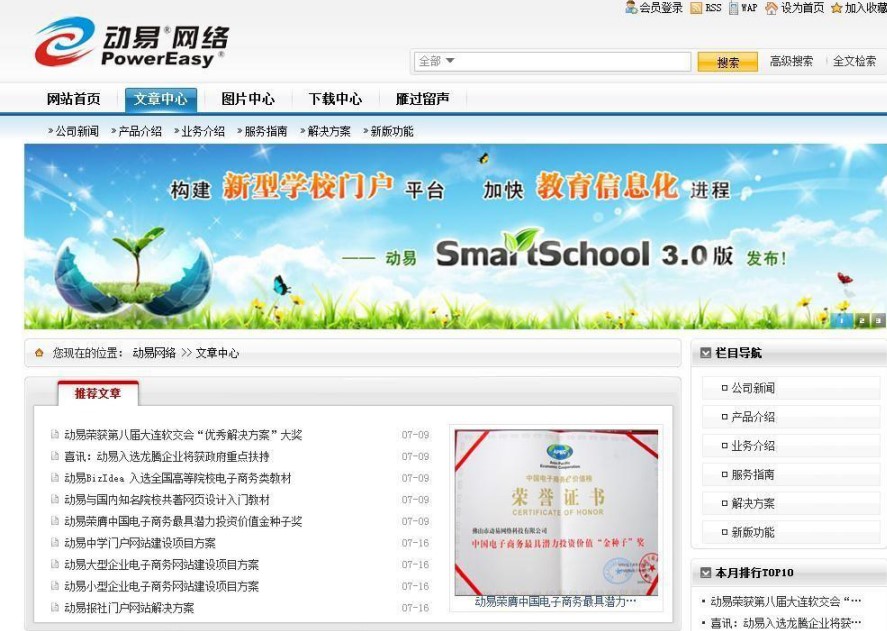Click the RSS feed icon
This screenshot has width=887, height=631.
point(696,8)
